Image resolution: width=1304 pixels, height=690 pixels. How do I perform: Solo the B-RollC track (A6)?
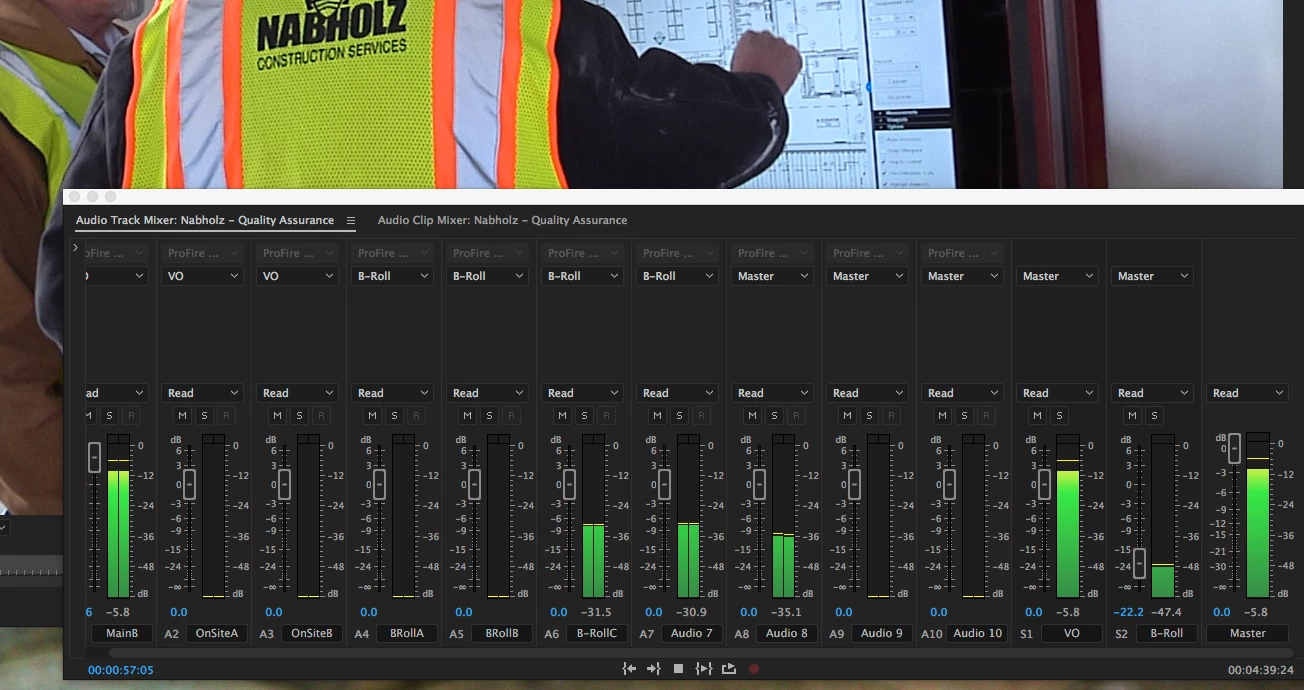tap(584, 416)
